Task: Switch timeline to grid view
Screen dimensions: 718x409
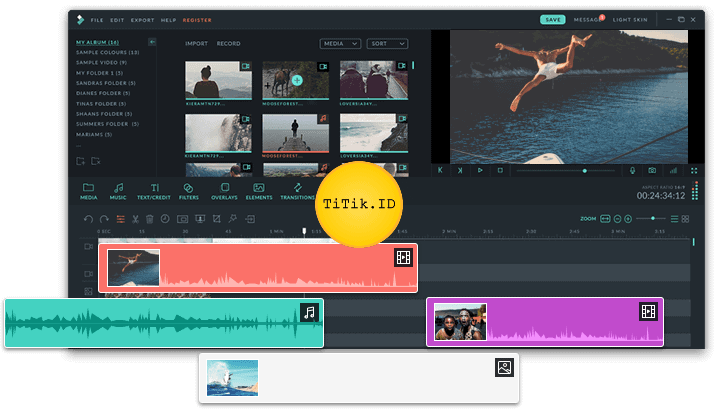Action: (685, 219)
